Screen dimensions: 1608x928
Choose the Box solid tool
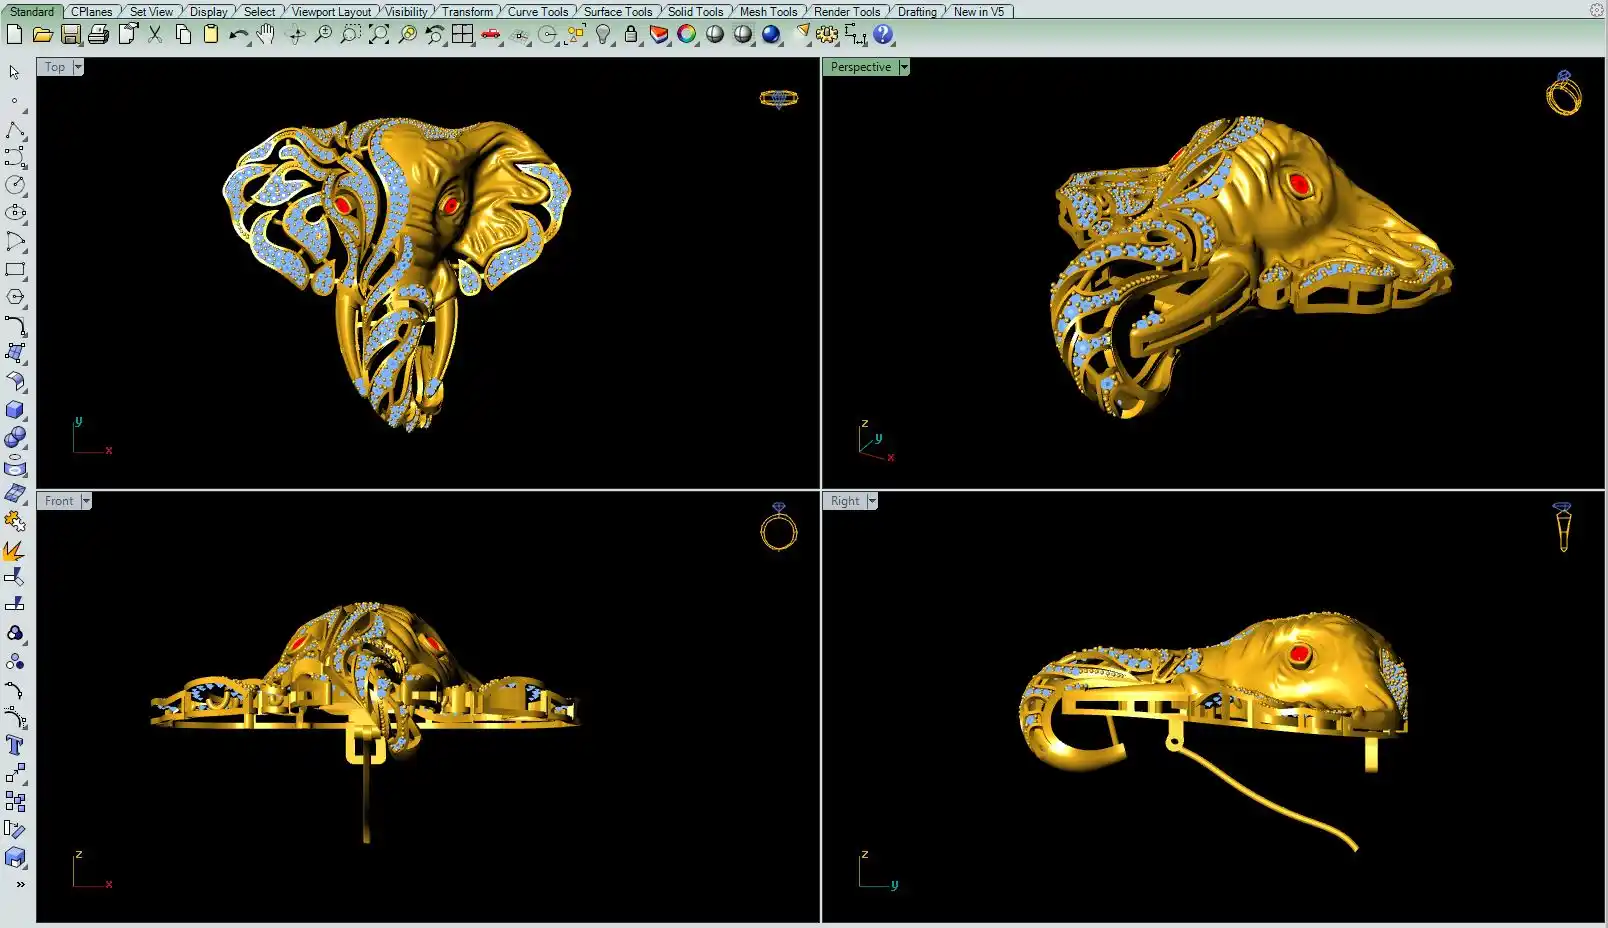(x=15, y=410)
